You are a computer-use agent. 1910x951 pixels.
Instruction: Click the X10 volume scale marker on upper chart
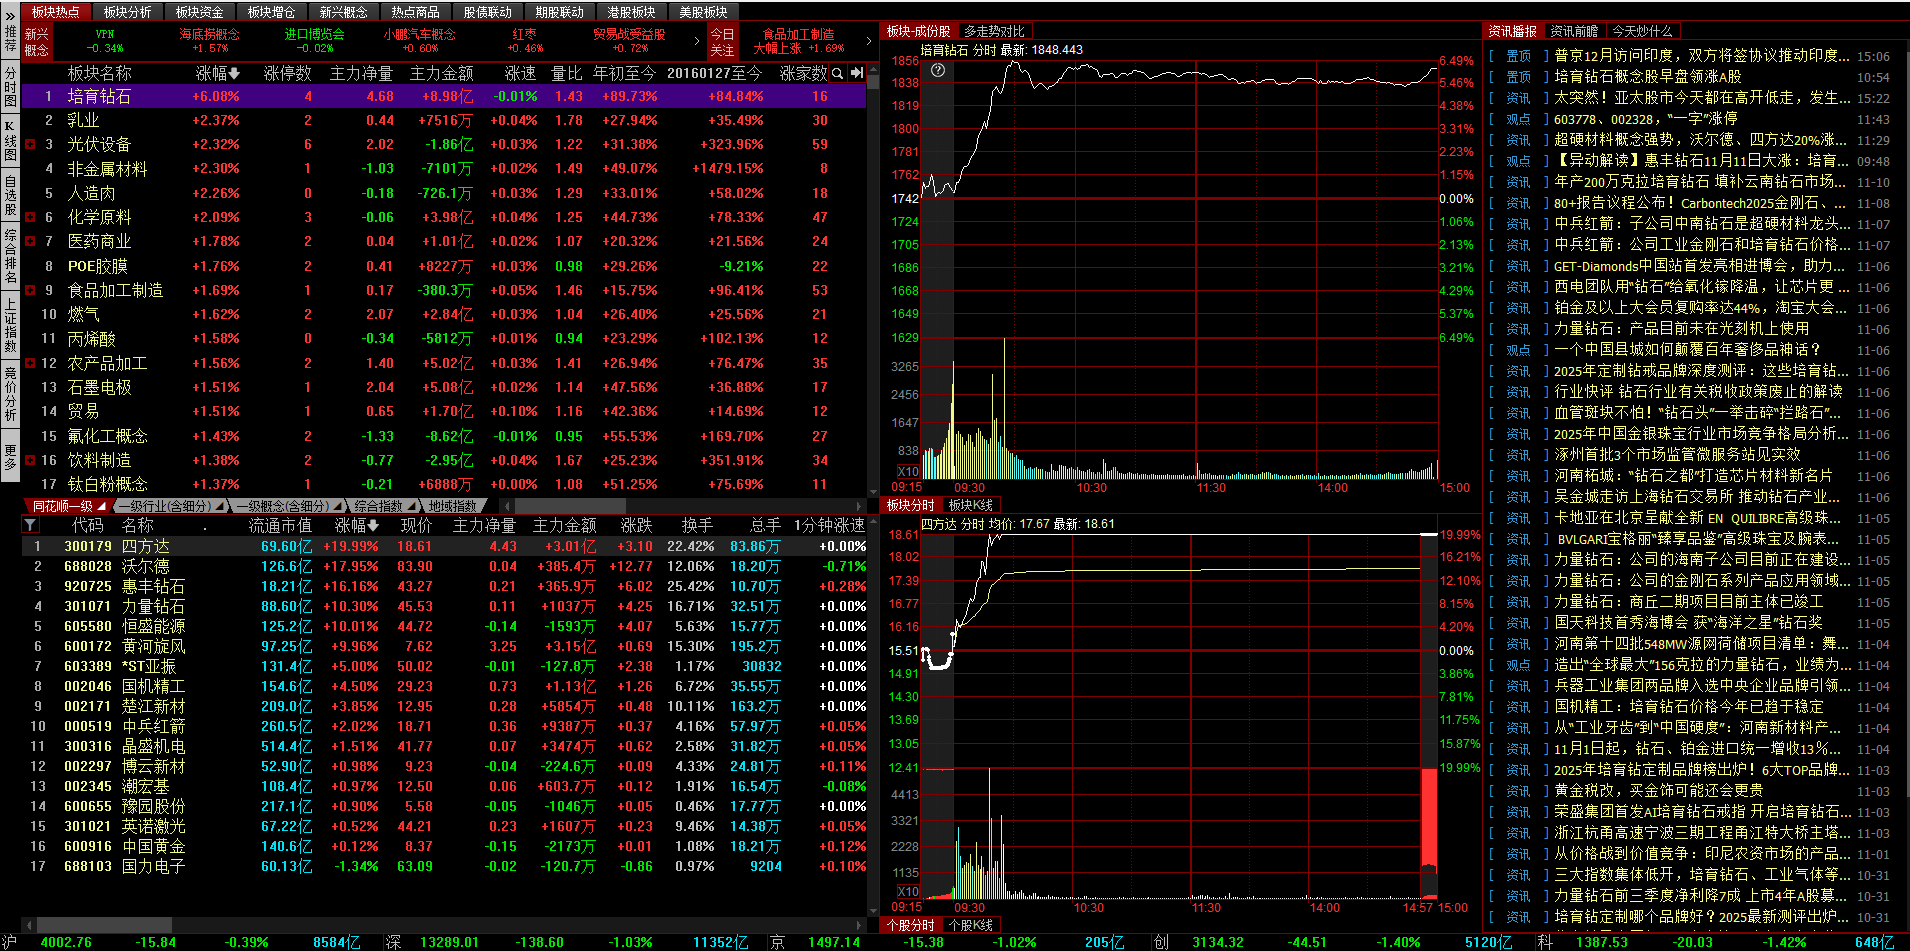click(907, 471)
